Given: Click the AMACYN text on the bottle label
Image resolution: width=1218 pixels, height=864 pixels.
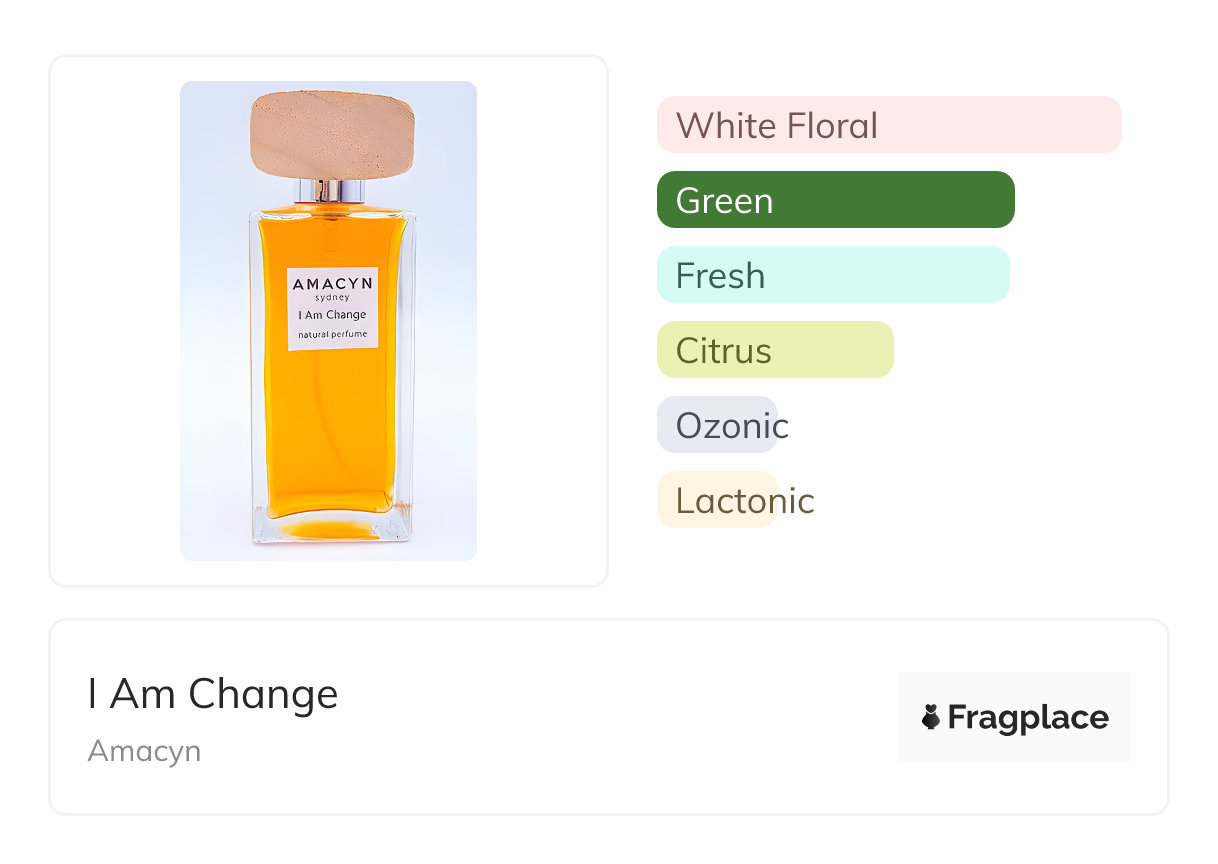Looking at the screenshot, I should click(x=332, y=284).
